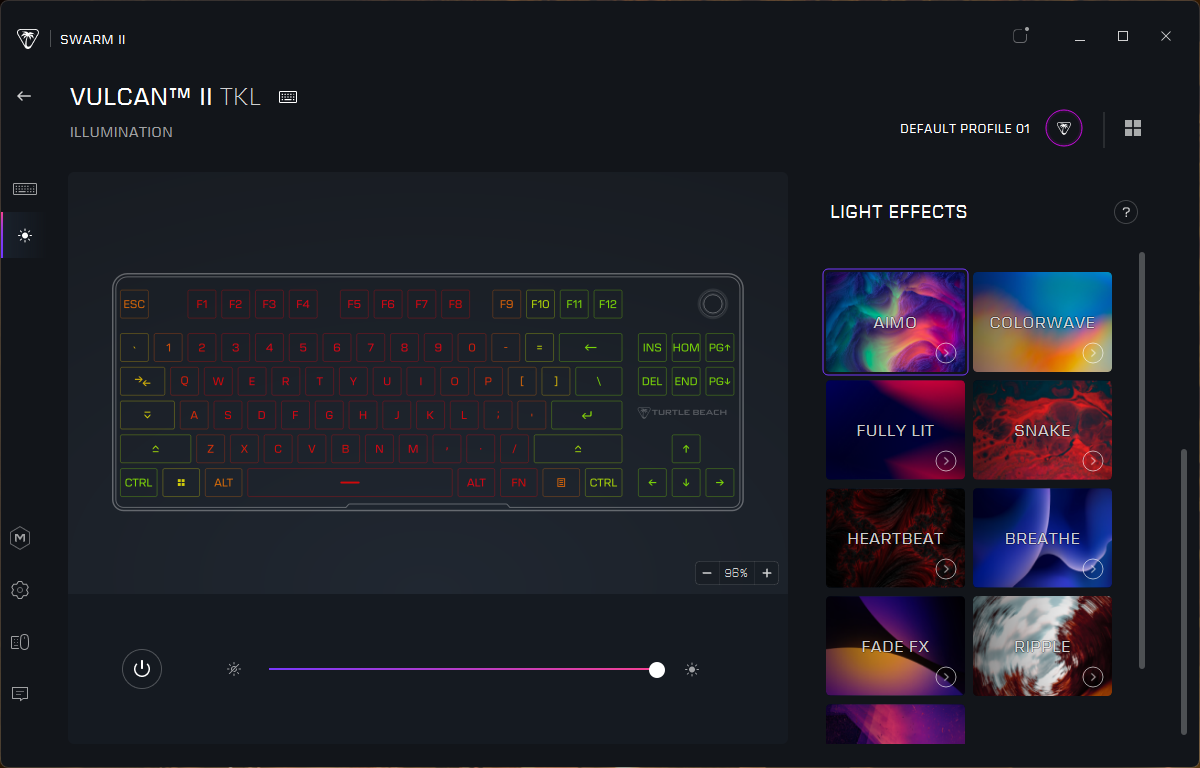This screenshot has width=1200, height=768.
Task: Select the Colorwave light effect
Action: 1042,322
